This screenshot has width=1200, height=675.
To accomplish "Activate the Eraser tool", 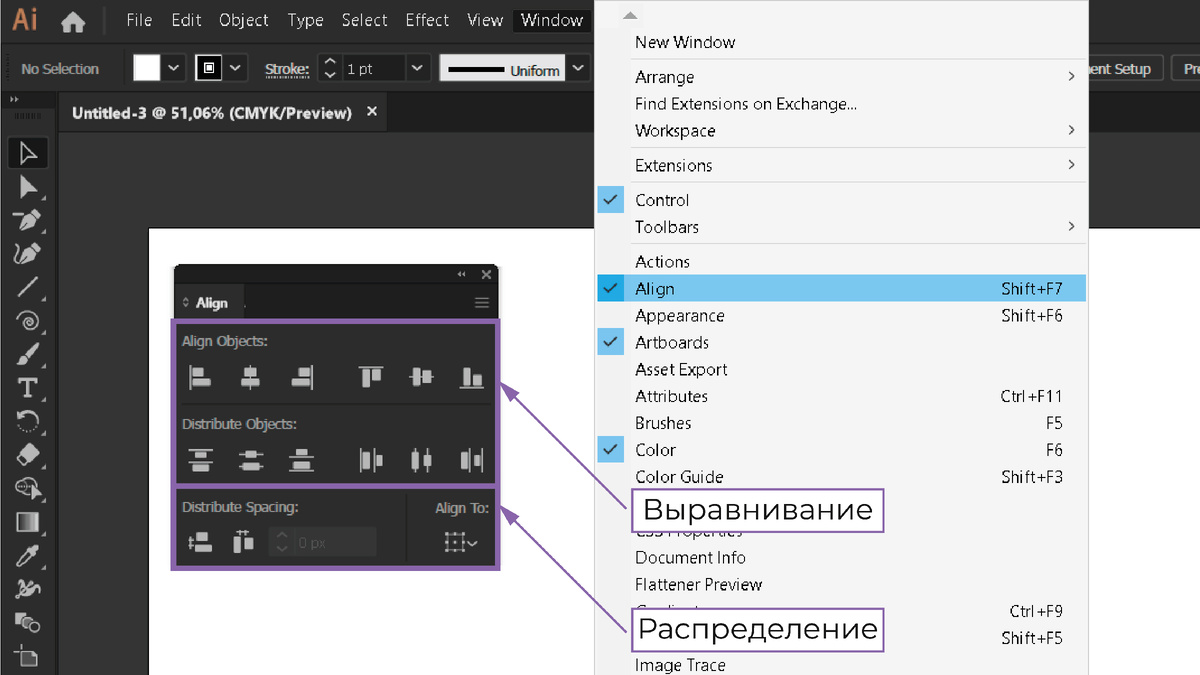I will pos(28,455).
